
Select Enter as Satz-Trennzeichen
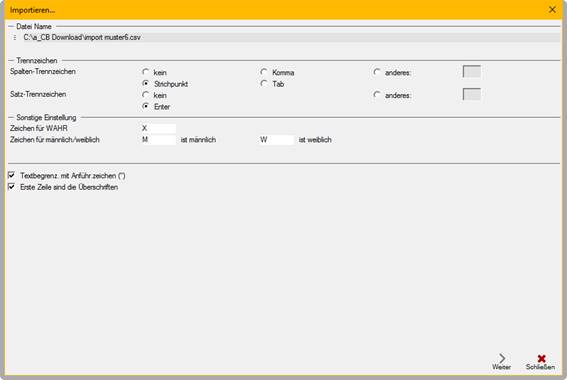[146, 106]
